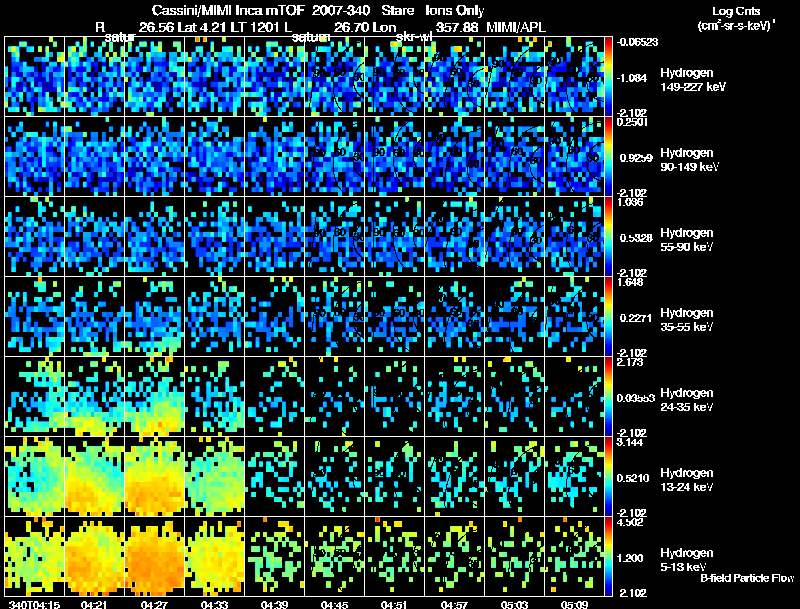Click the '04:21' time label
Image resolution: width=800 pixels, height=609 pixels.
(x=94, y=605)
